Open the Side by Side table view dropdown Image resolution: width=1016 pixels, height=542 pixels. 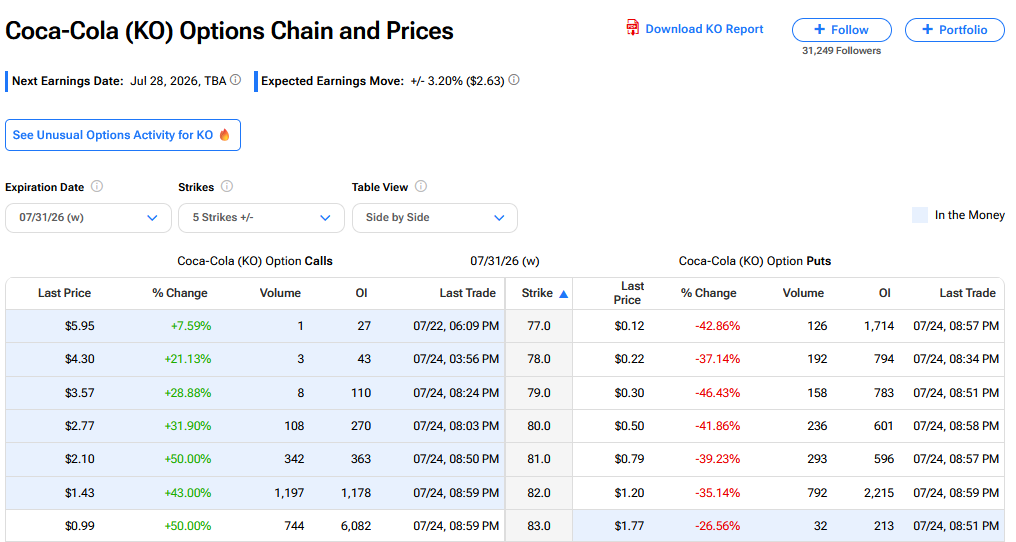(x=435, y=218)
